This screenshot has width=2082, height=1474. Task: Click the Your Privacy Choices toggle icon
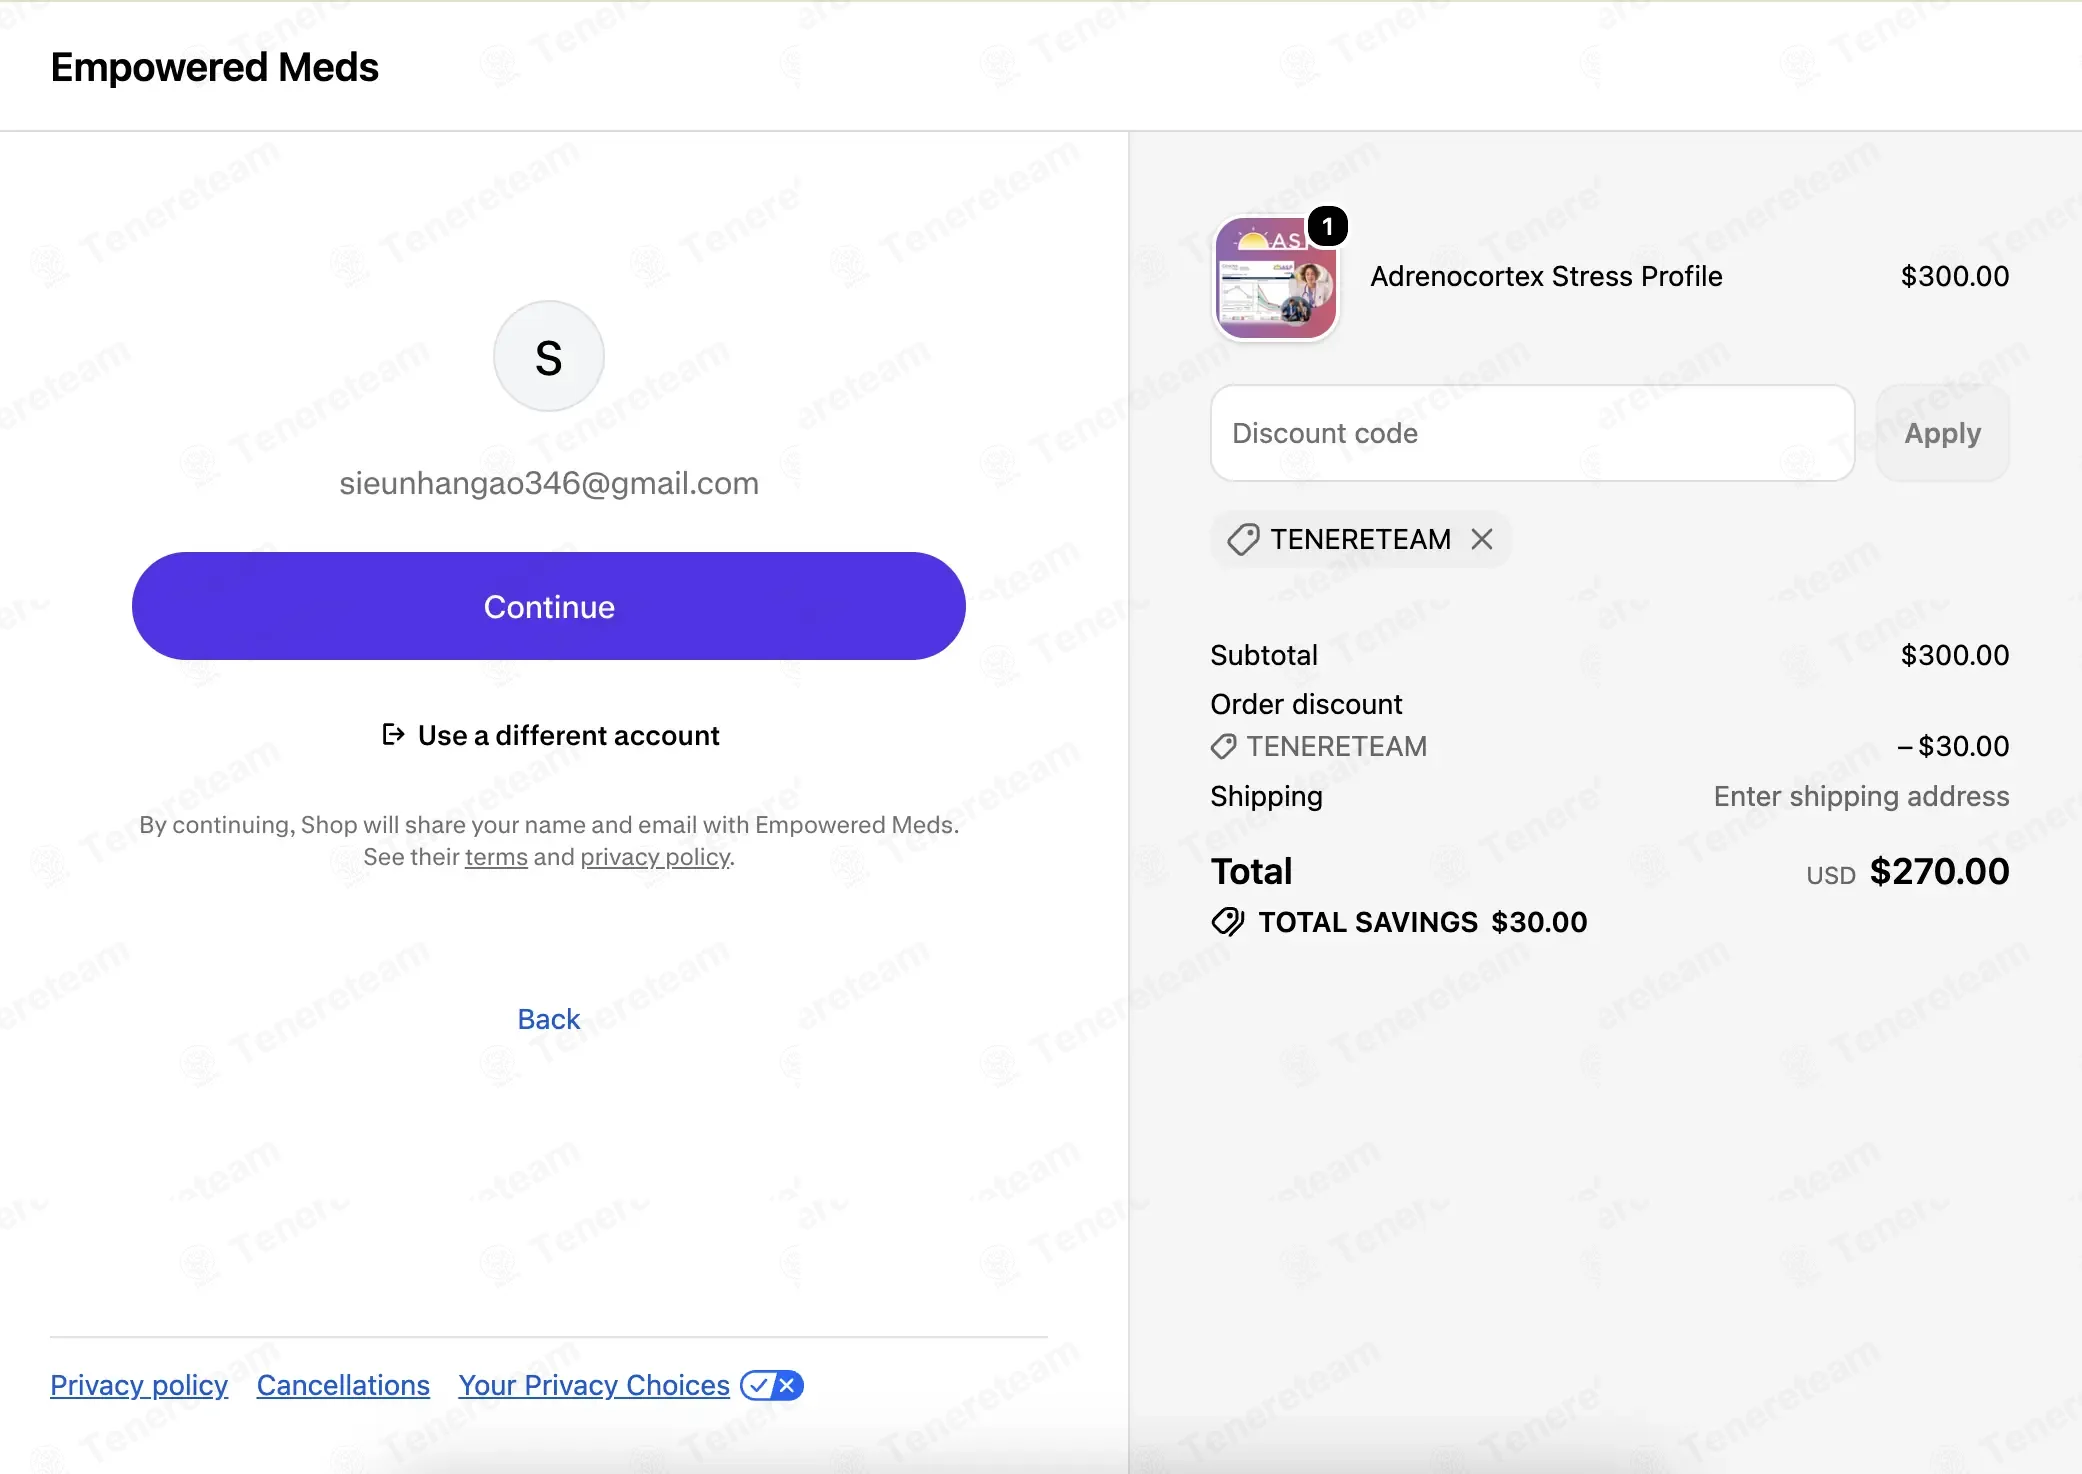(772, 1385)
